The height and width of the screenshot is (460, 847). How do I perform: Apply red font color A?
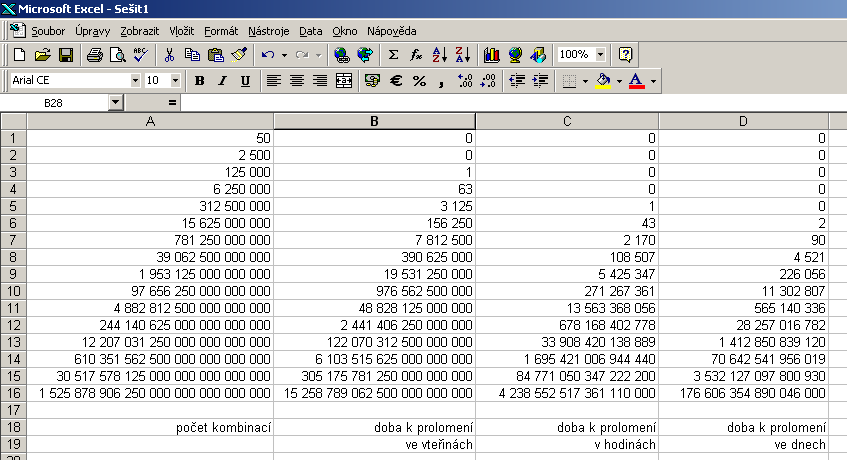(637, 81)
